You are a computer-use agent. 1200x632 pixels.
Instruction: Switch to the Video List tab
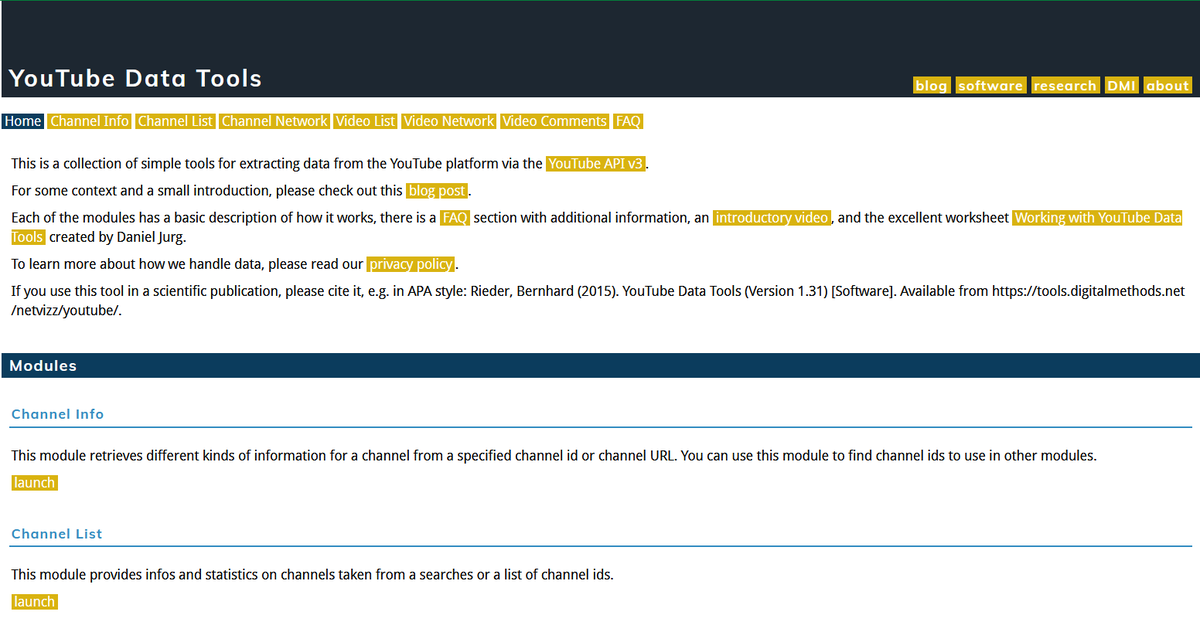point(366,121)
